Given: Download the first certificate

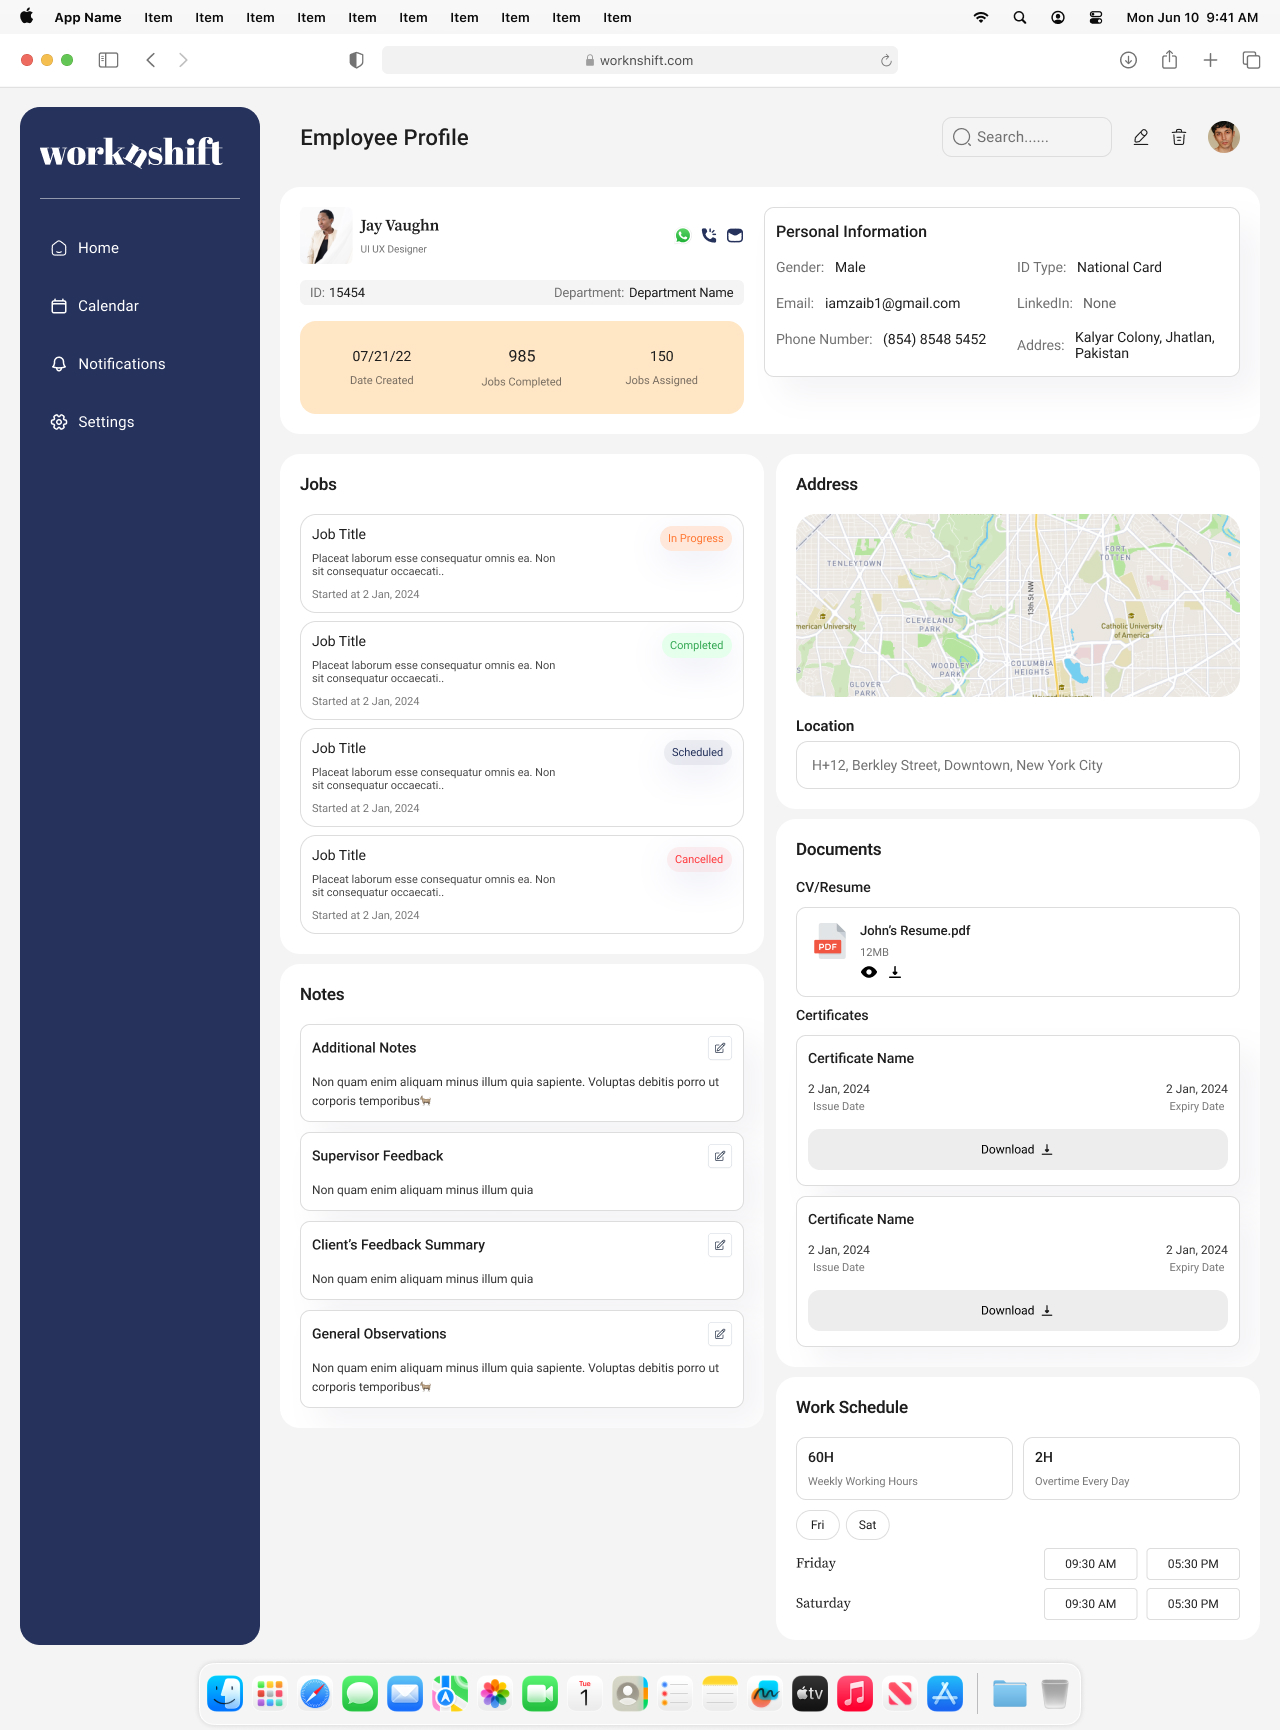Looking at the screenshot, I should coord(1018,1150).
